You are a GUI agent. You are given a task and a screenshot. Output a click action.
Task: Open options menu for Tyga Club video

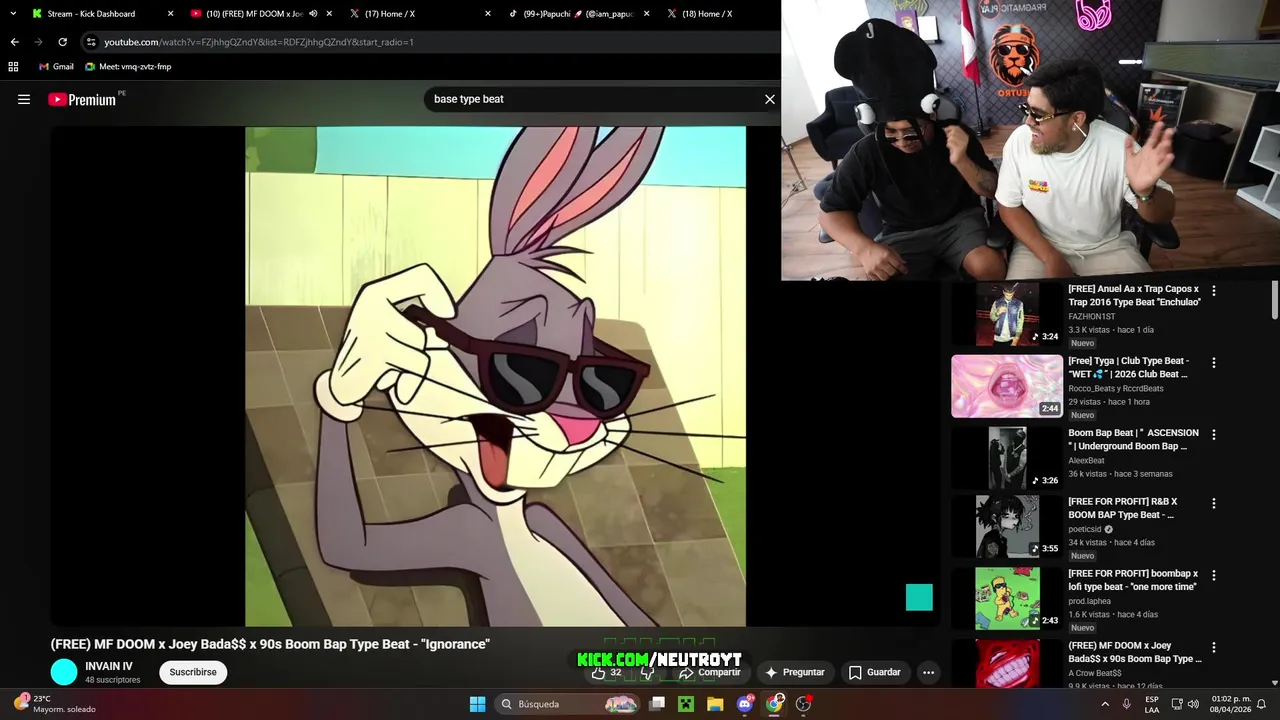click(1214, 363)
